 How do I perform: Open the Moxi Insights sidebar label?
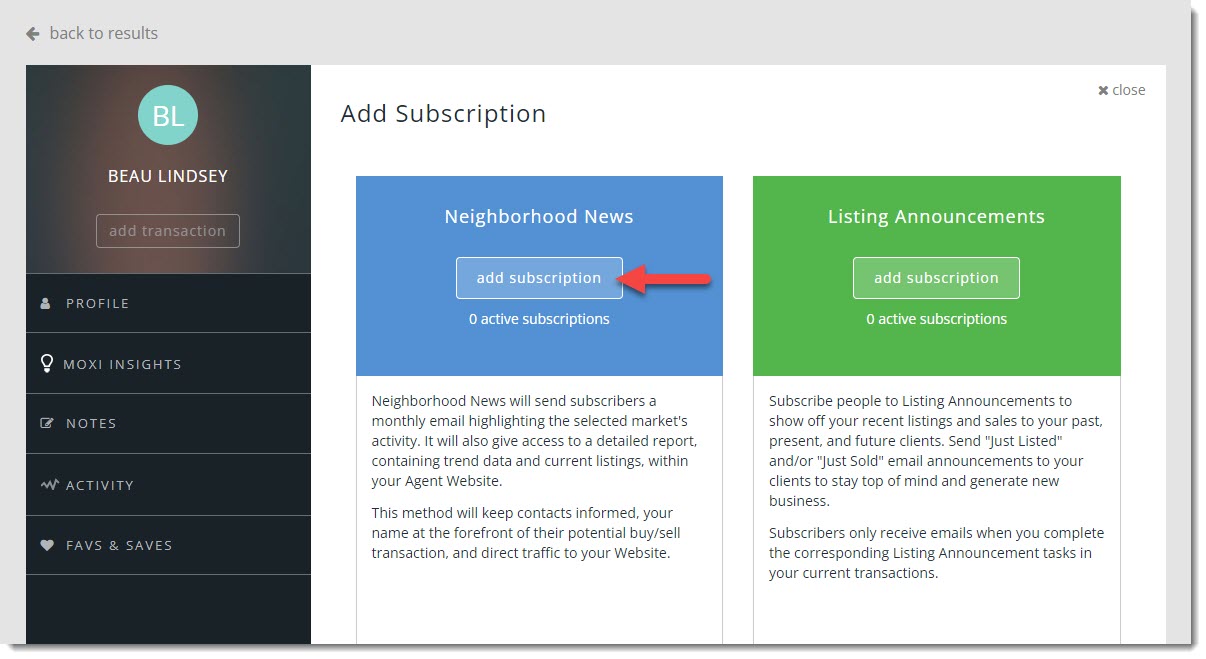click(x=122, y=364)
